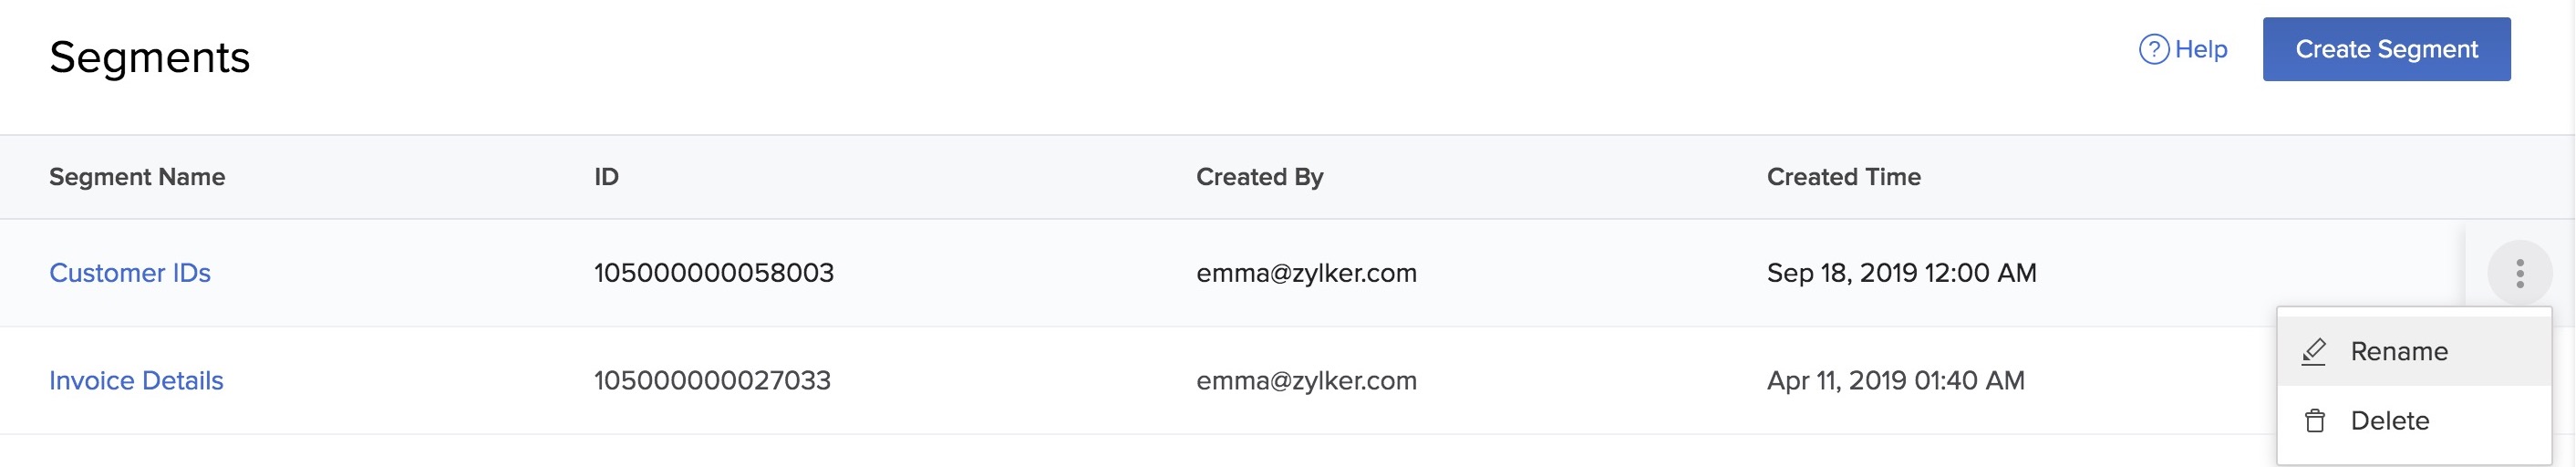Choose Rename from the context menu

(x=2398, y=352)
